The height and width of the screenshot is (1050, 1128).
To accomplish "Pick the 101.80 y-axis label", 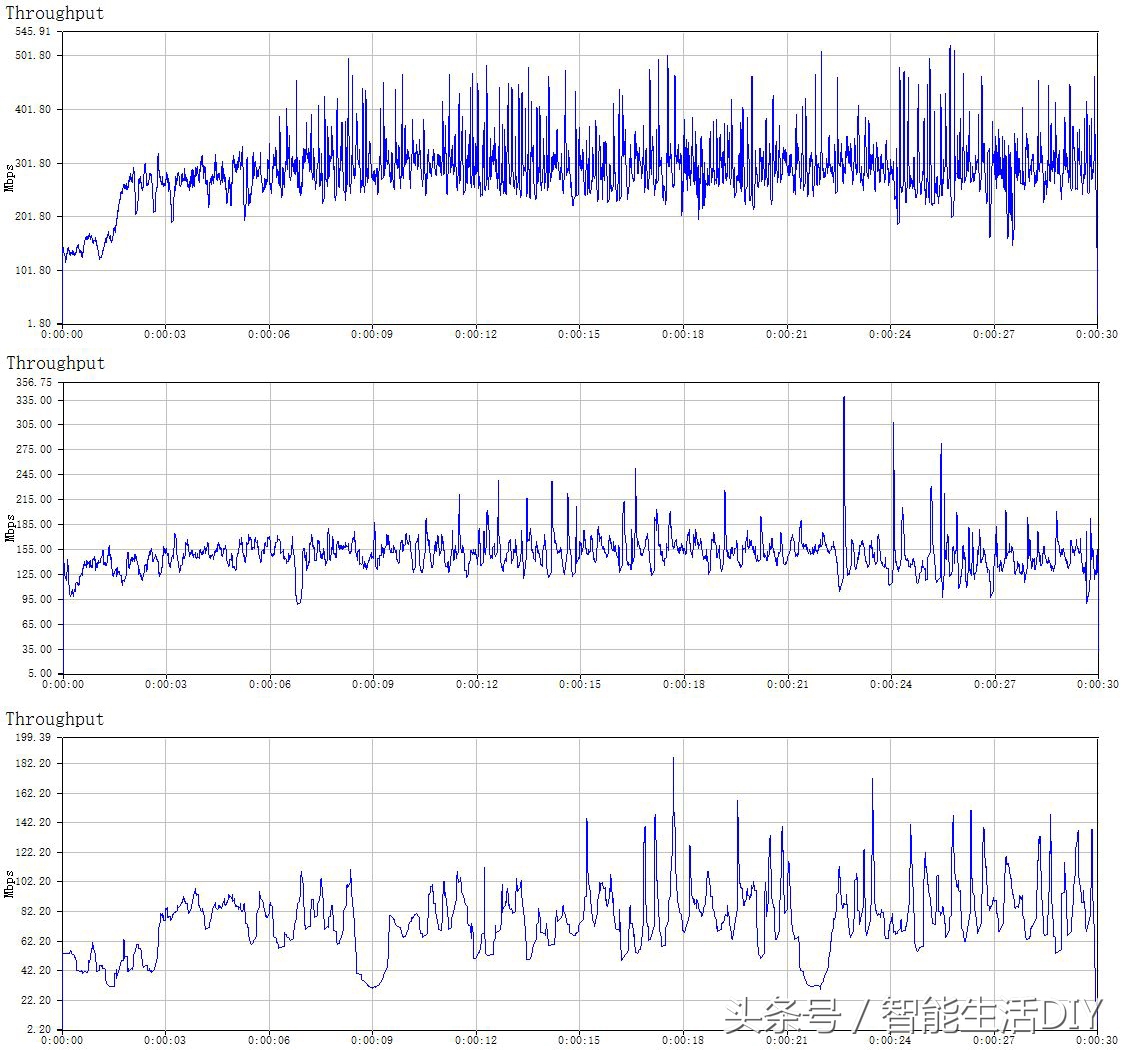I will [34, 270].
